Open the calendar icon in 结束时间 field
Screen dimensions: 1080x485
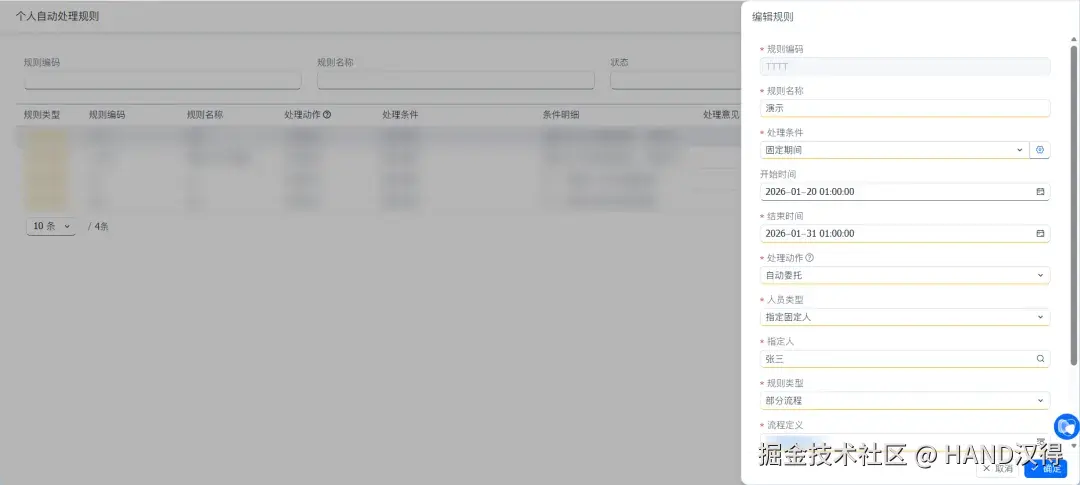tap(1040, 234)
